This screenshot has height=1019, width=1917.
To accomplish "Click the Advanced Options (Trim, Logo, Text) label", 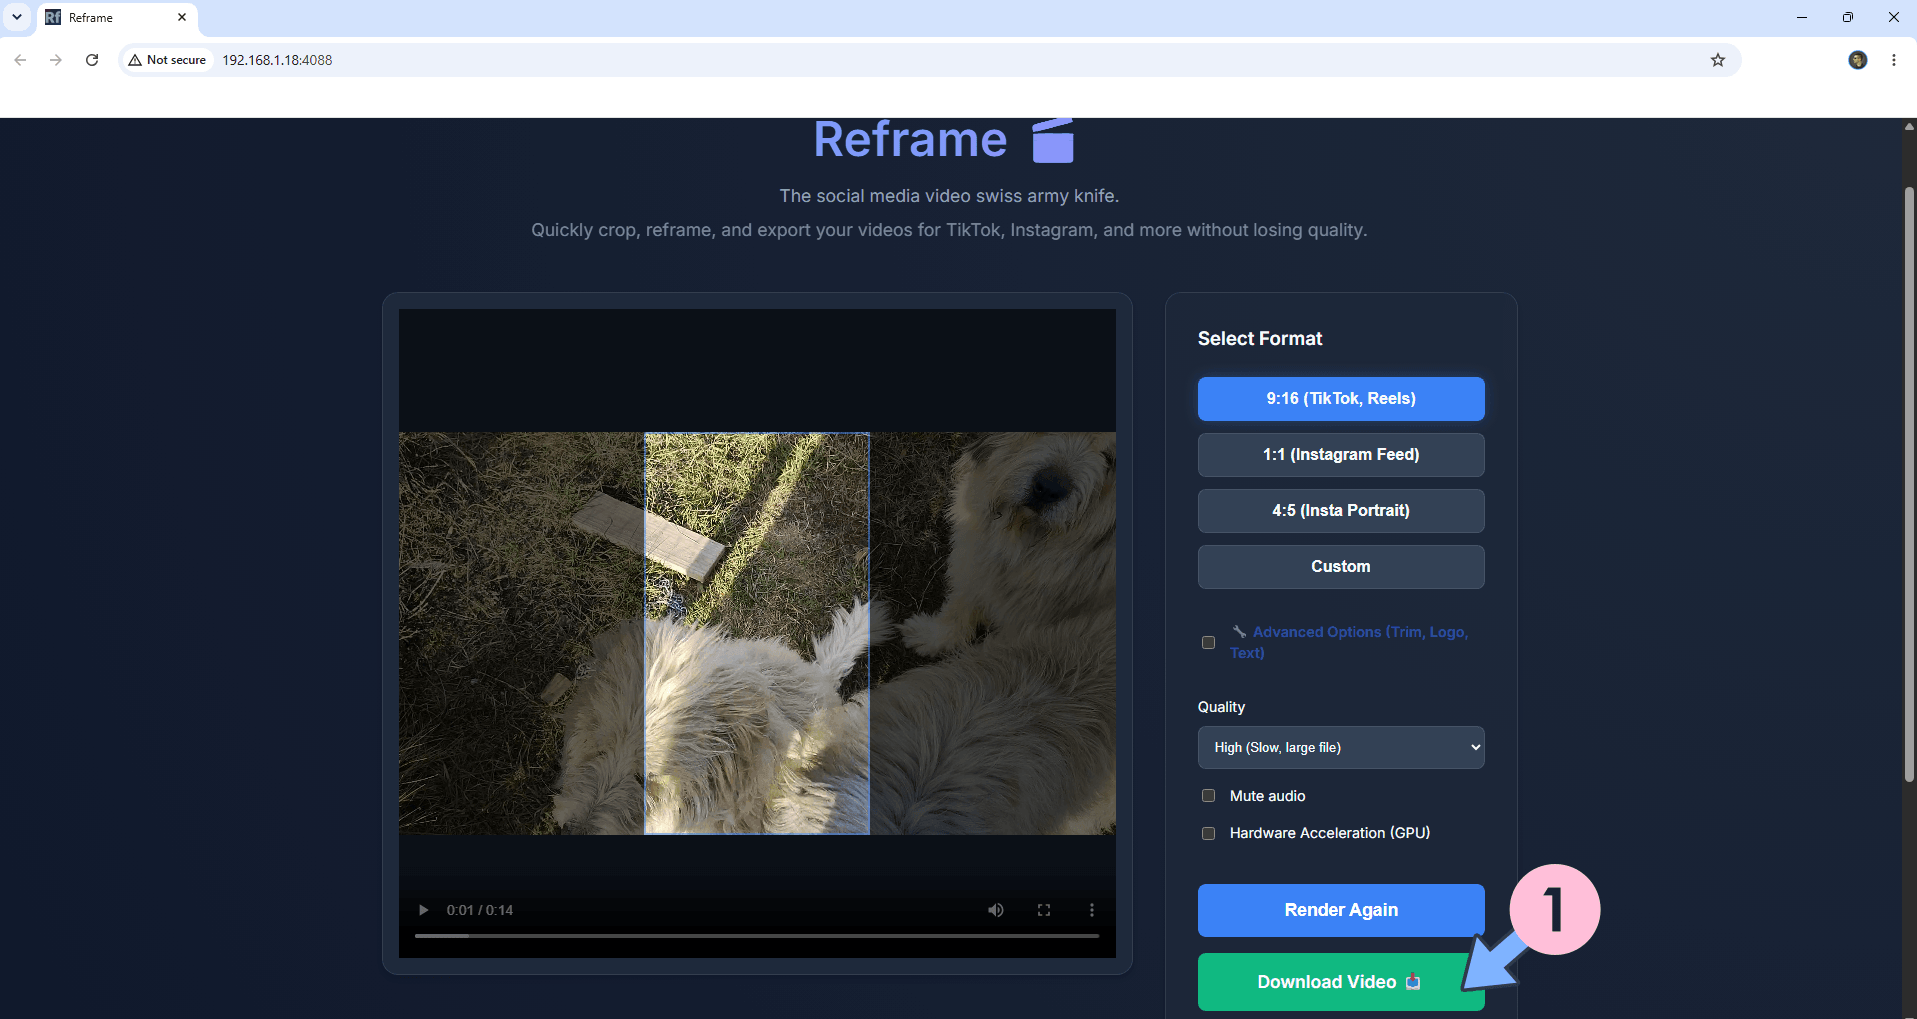I will tap(1349, 642).
